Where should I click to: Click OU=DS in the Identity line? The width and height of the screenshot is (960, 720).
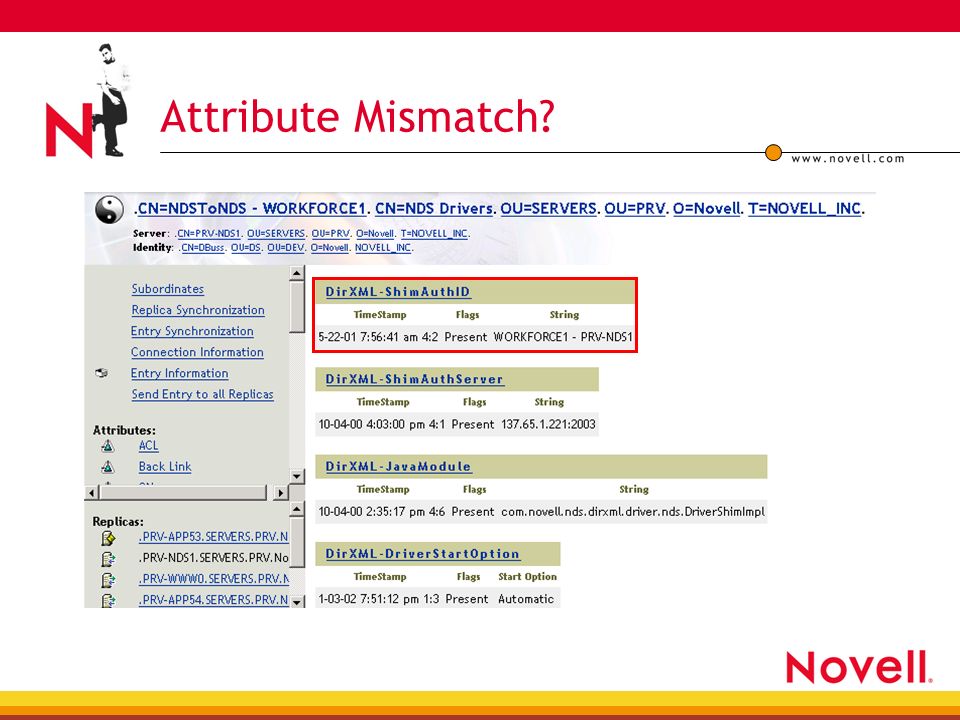pyautogui.click(x=246, y=248)
